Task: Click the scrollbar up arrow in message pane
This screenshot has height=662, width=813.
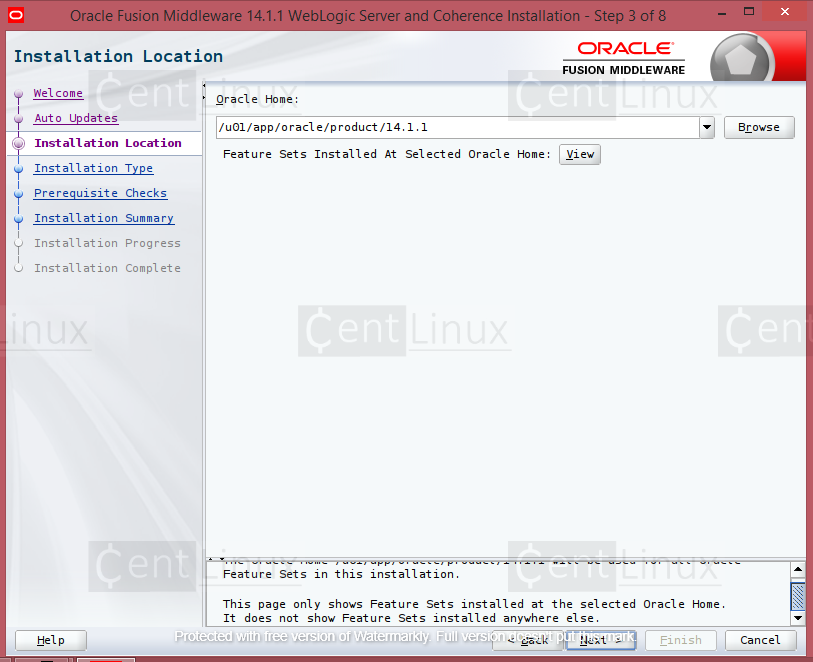Action: [x=797, y=567]
